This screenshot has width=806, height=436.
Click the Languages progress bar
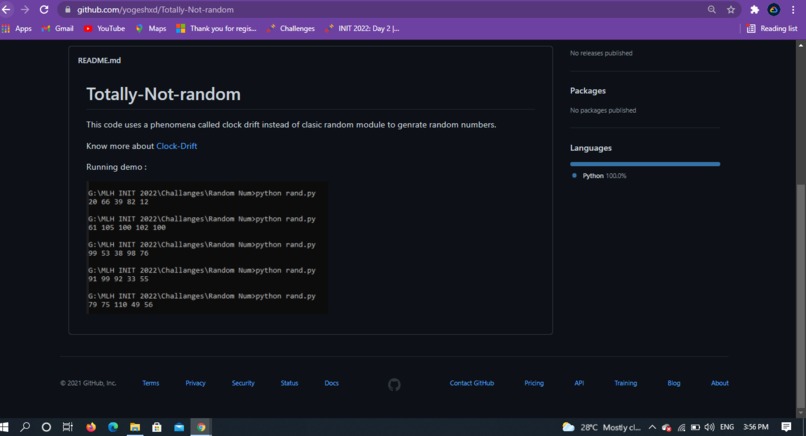645,164
